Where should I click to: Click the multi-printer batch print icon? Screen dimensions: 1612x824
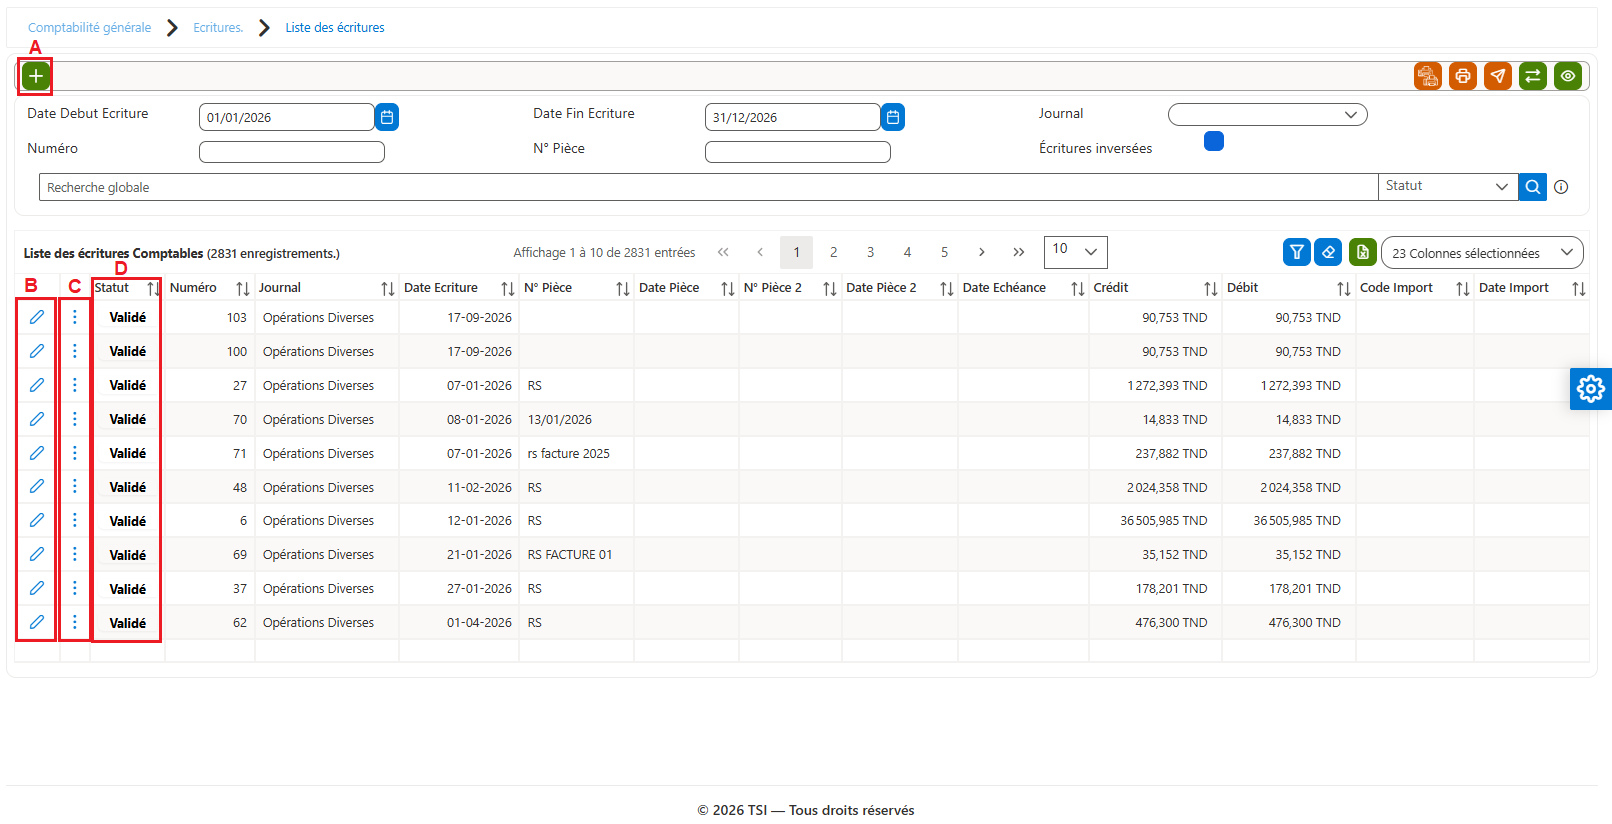tap(1428, 76)
